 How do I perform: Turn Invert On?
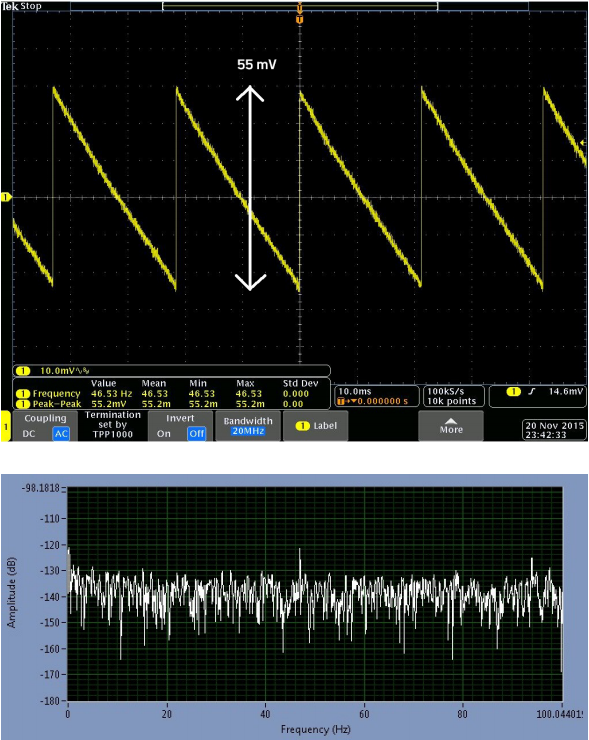click(x=164, y=434)
